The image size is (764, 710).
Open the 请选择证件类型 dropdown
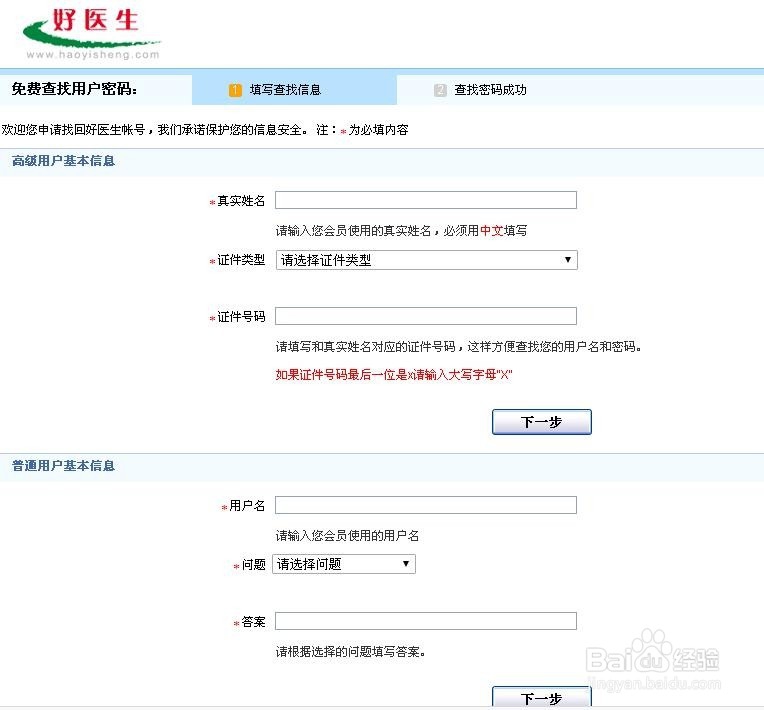[427, 260]
